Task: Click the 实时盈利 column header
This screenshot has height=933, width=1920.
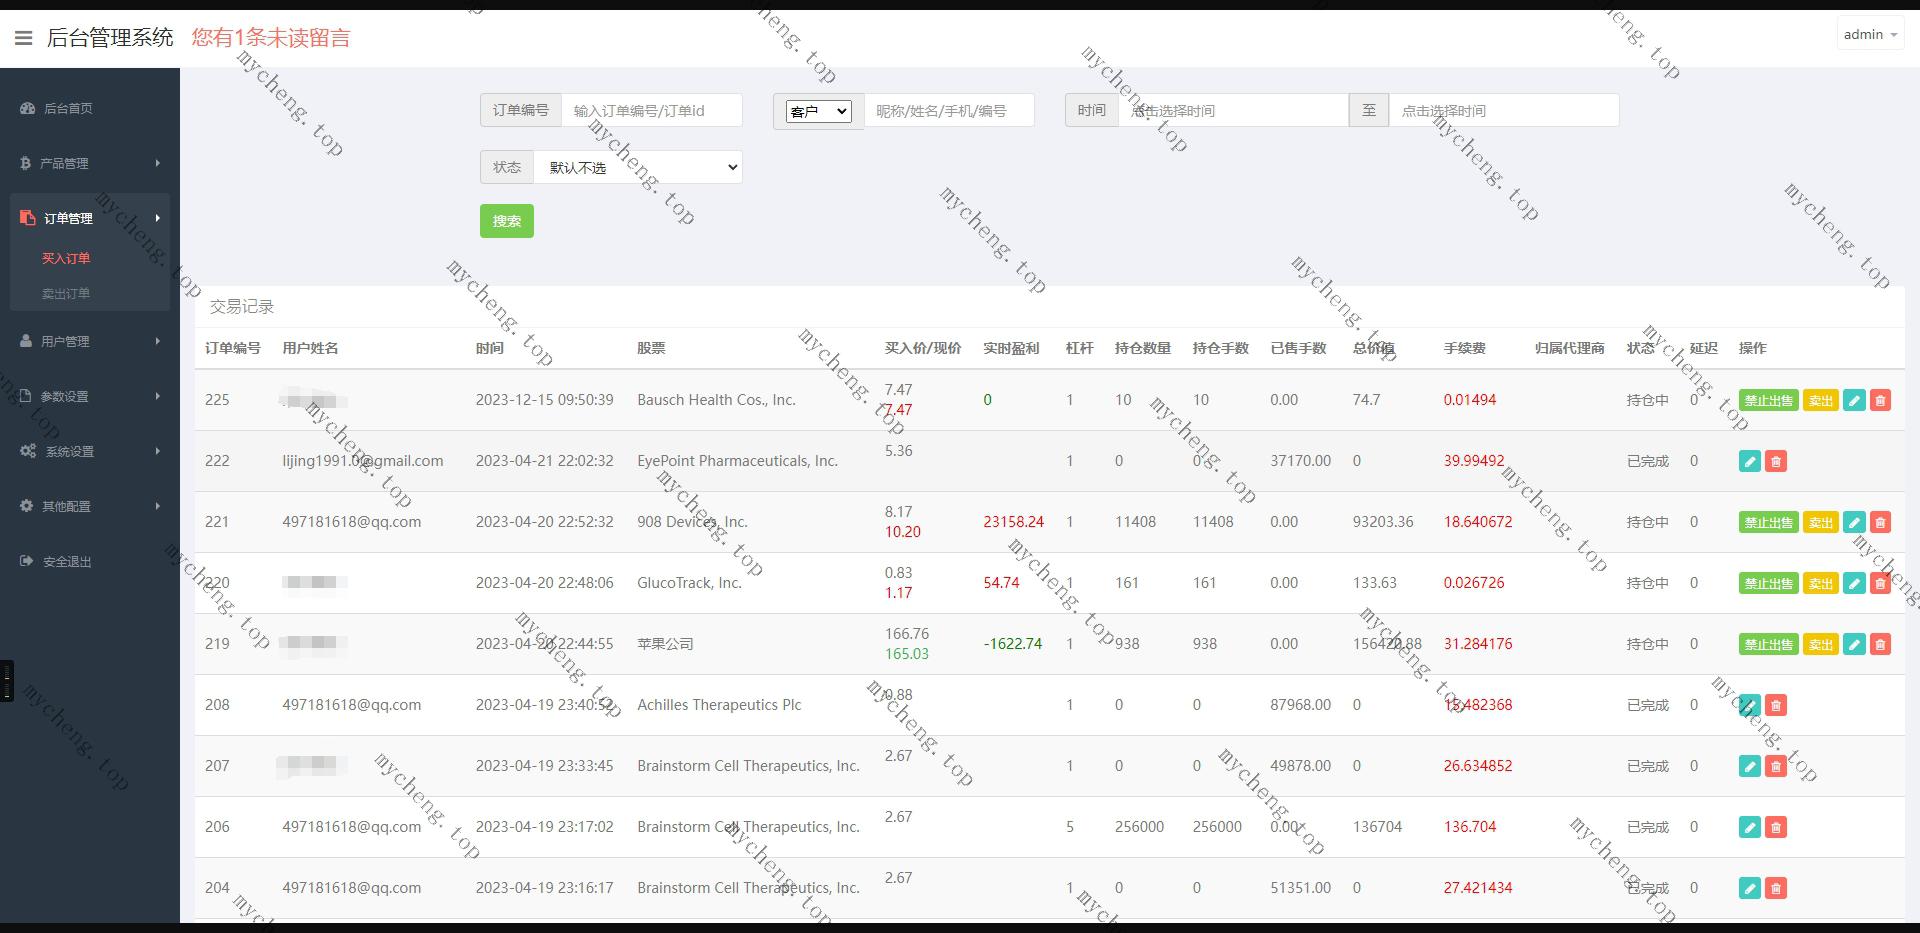Action: [x=1011, y=348]
